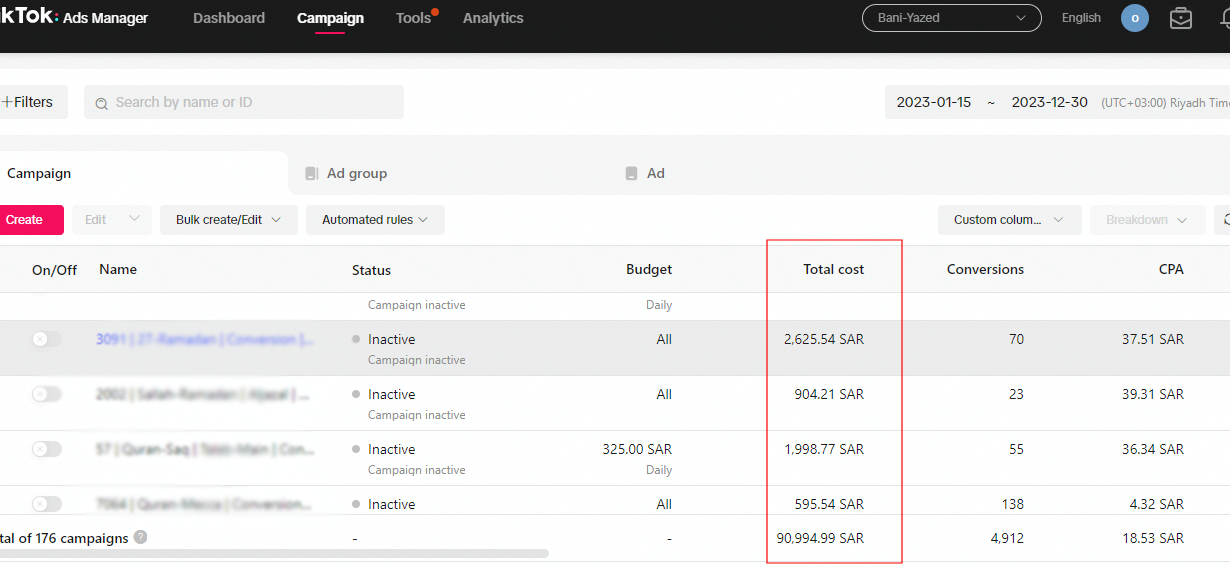Click the search magnifier icon

coord(101,103)
